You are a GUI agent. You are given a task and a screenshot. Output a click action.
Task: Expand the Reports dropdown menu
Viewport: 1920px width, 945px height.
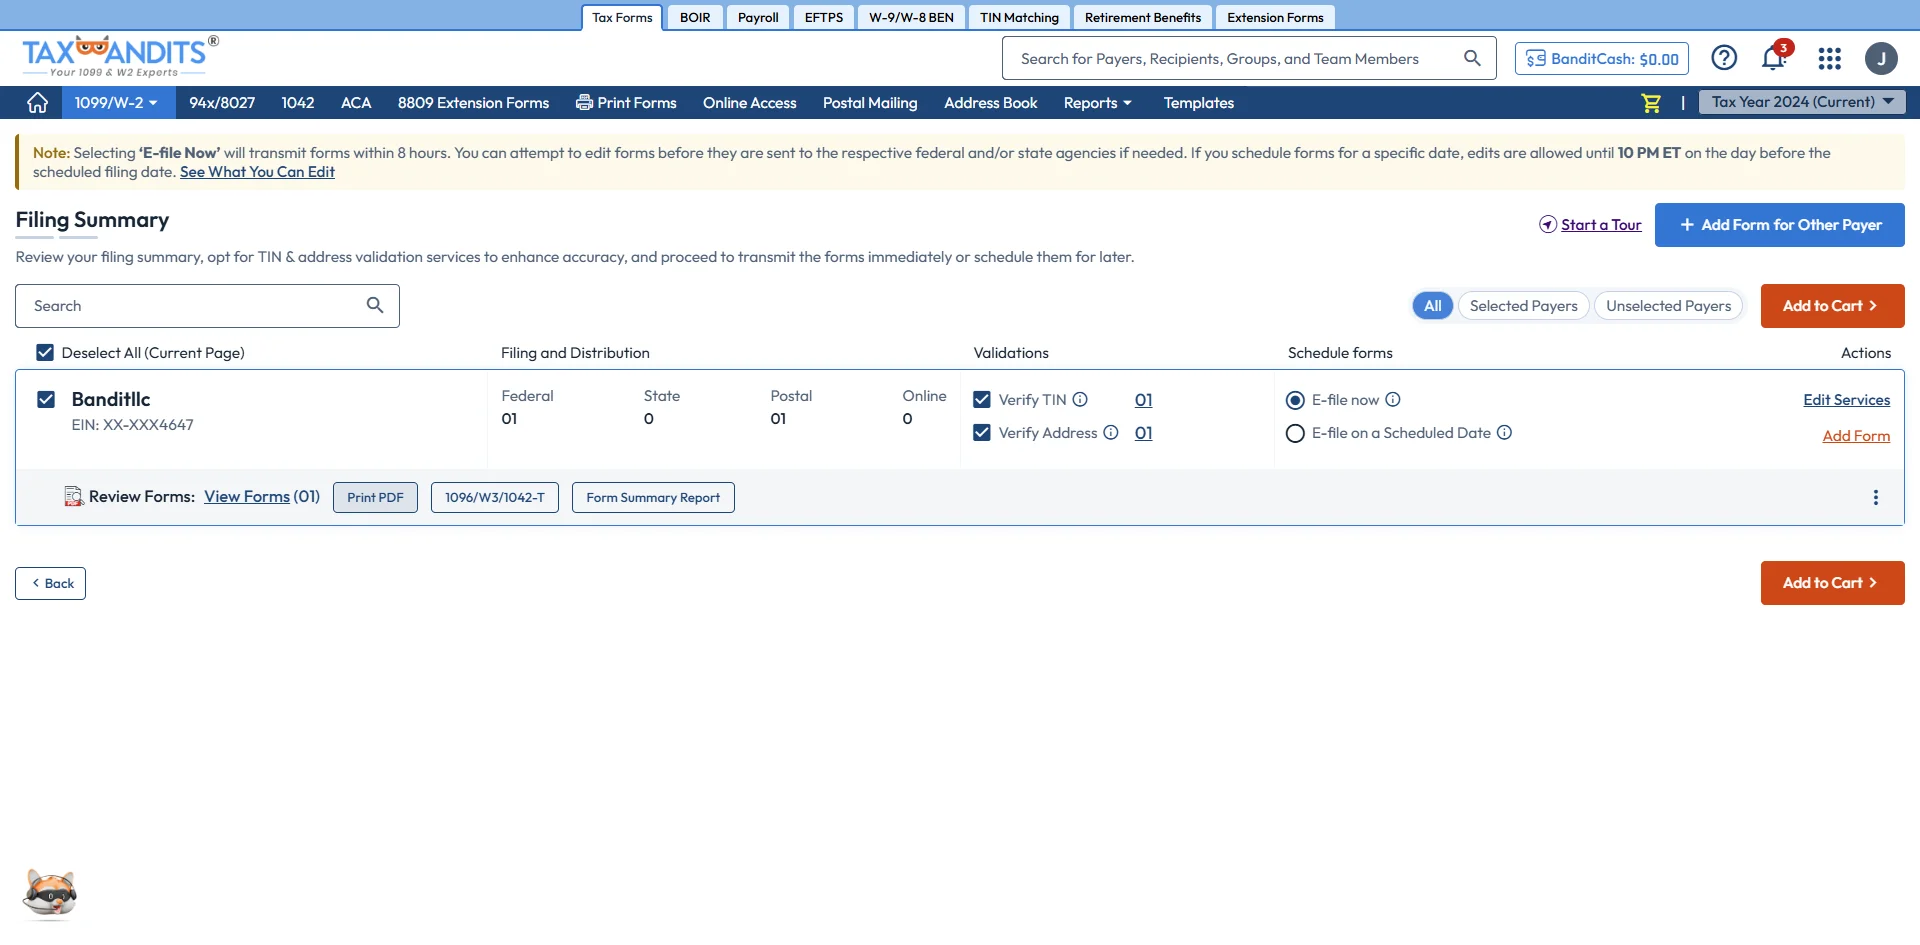1097,103
